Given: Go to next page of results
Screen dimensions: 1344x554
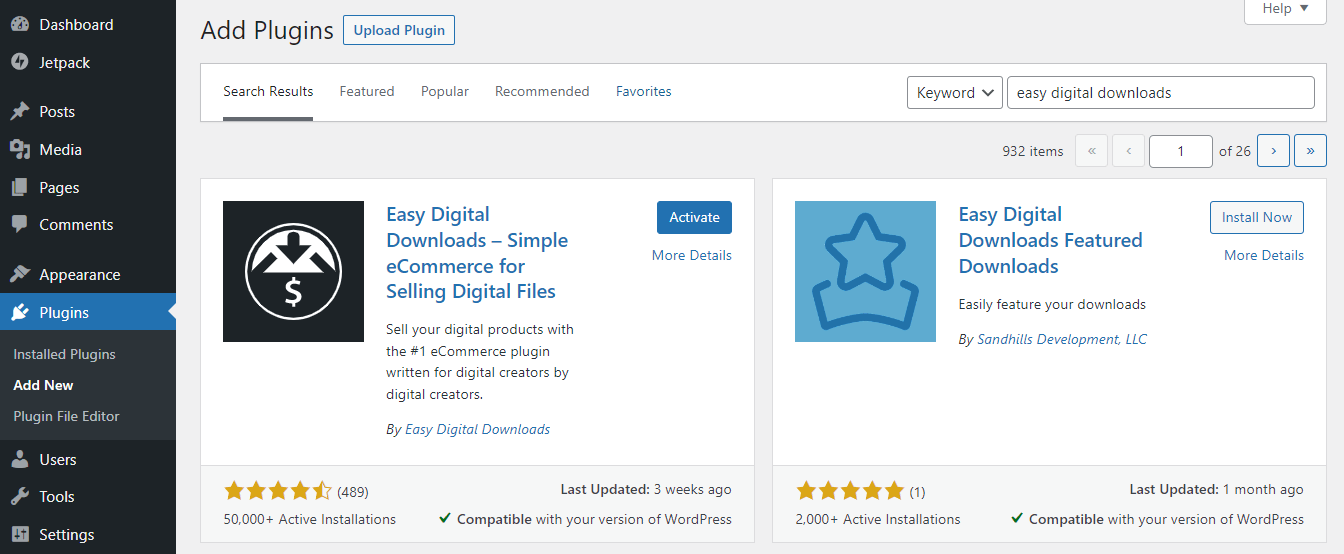Looking at the screenshot, I should [1273, 151].
